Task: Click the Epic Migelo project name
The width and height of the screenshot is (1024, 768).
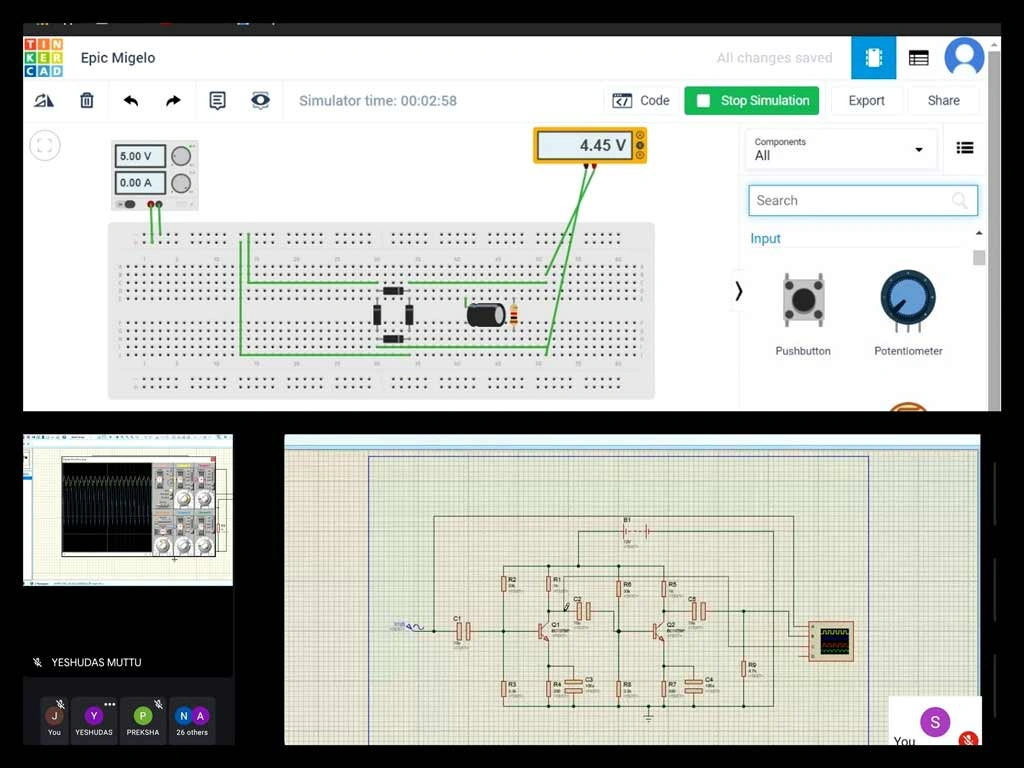Action: [x=118, y=57]
